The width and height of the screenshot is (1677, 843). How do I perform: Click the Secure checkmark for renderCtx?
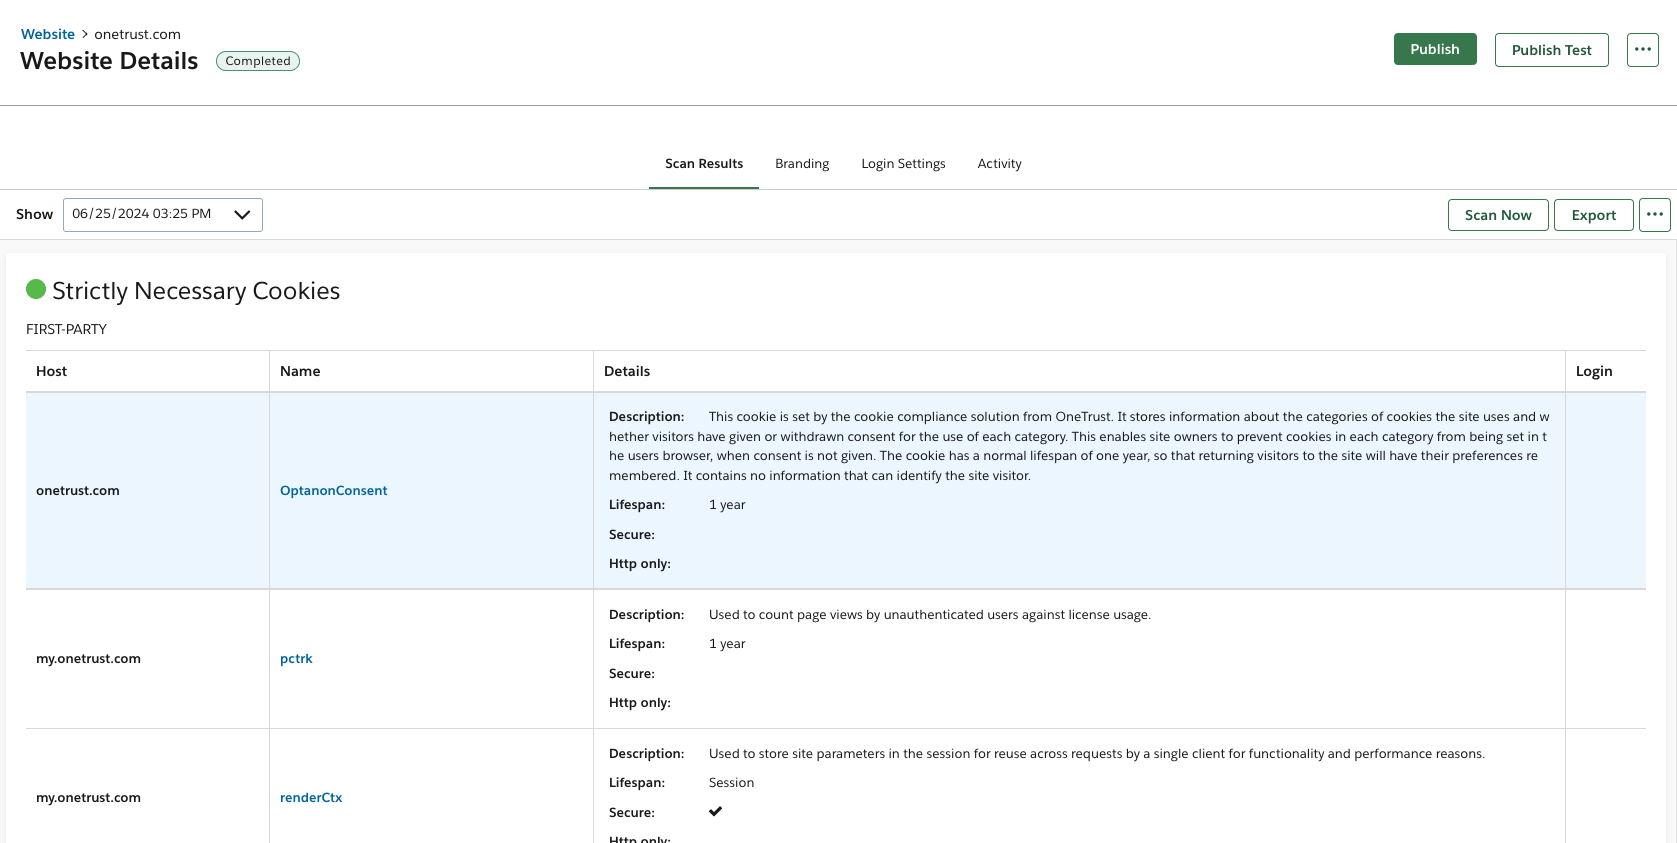tap(715, 811)
